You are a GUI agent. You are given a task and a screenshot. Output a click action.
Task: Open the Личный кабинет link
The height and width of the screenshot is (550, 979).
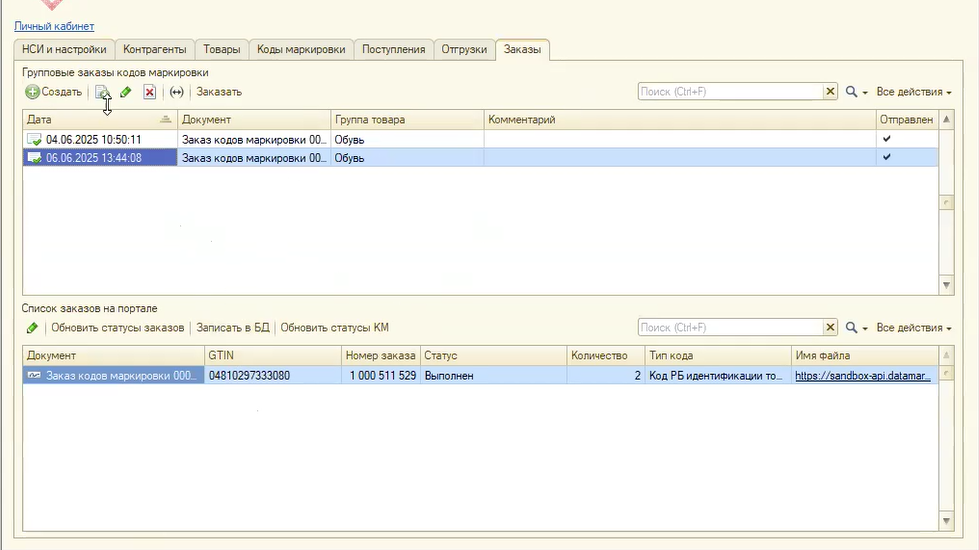click(x=54, y=26)
